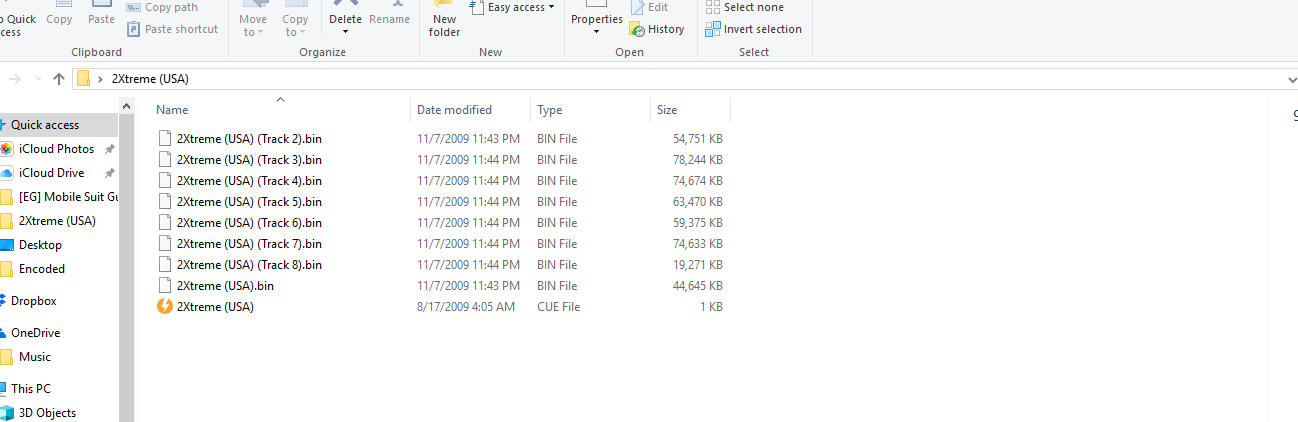1298x422 pixels.
Task: Click the navigation pane scroll up arrow
Action: pyautogui.click(x=126, y=105)
